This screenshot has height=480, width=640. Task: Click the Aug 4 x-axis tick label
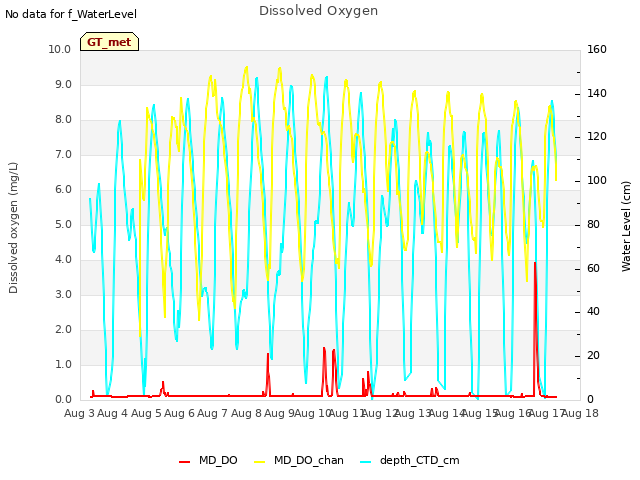coord(113,413)
